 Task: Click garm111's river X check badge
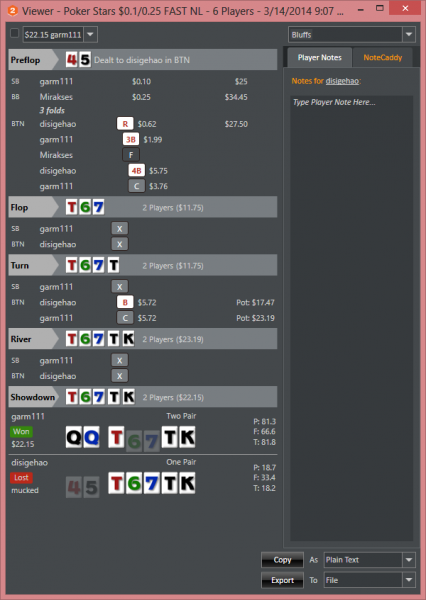click(119, 360)
